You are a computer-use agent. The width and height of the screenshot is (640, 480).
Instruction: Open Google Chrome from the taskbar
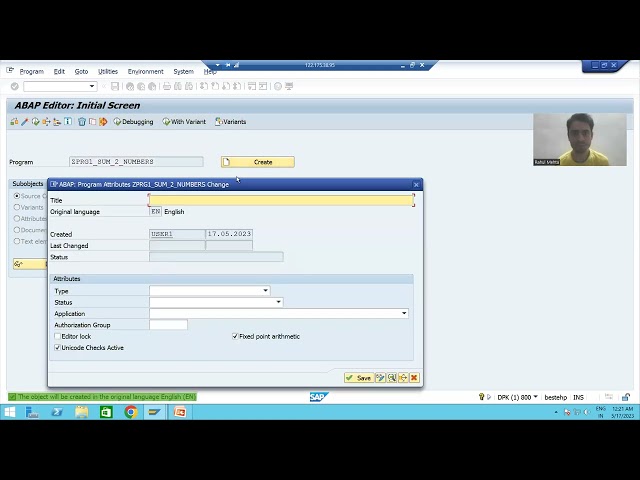tap(131, 412)
